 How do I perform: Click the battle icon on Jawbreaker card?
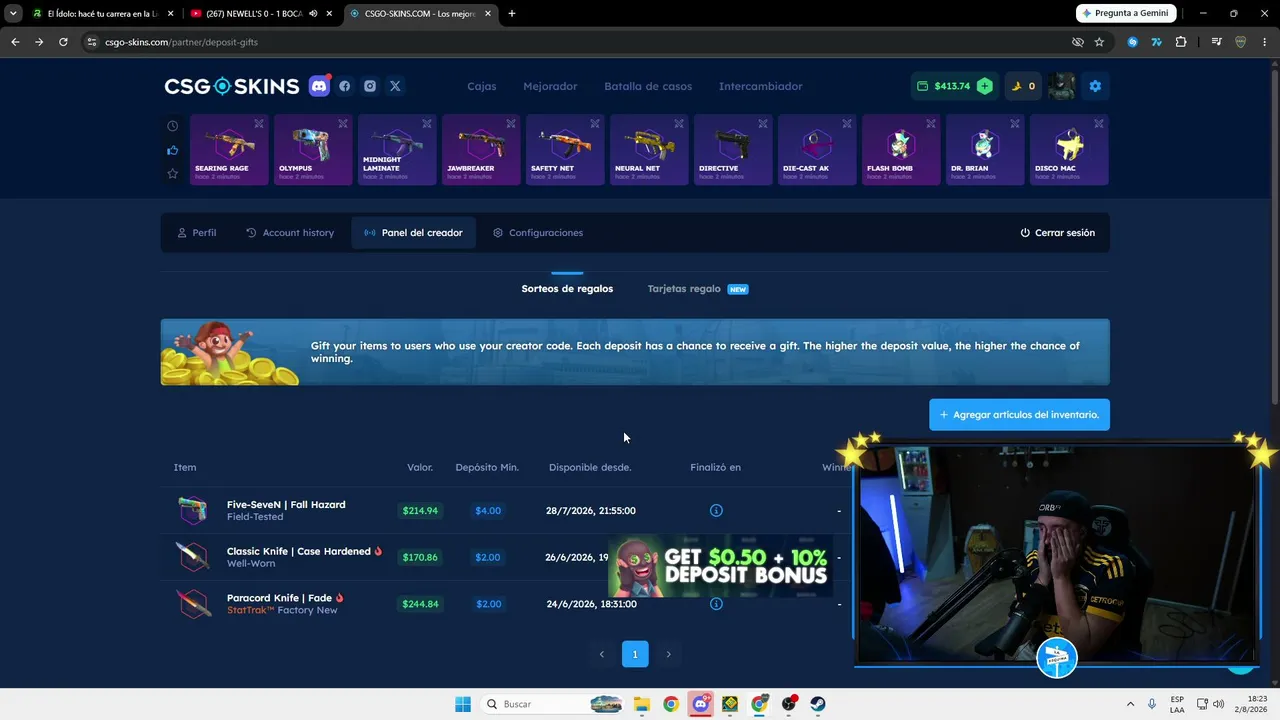511,124
